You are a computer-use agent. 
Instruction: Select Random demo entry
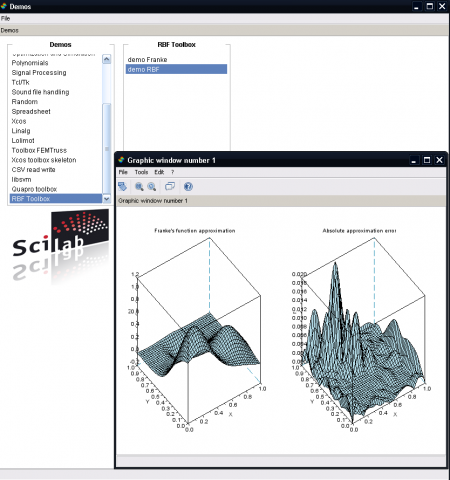point(56,102)
